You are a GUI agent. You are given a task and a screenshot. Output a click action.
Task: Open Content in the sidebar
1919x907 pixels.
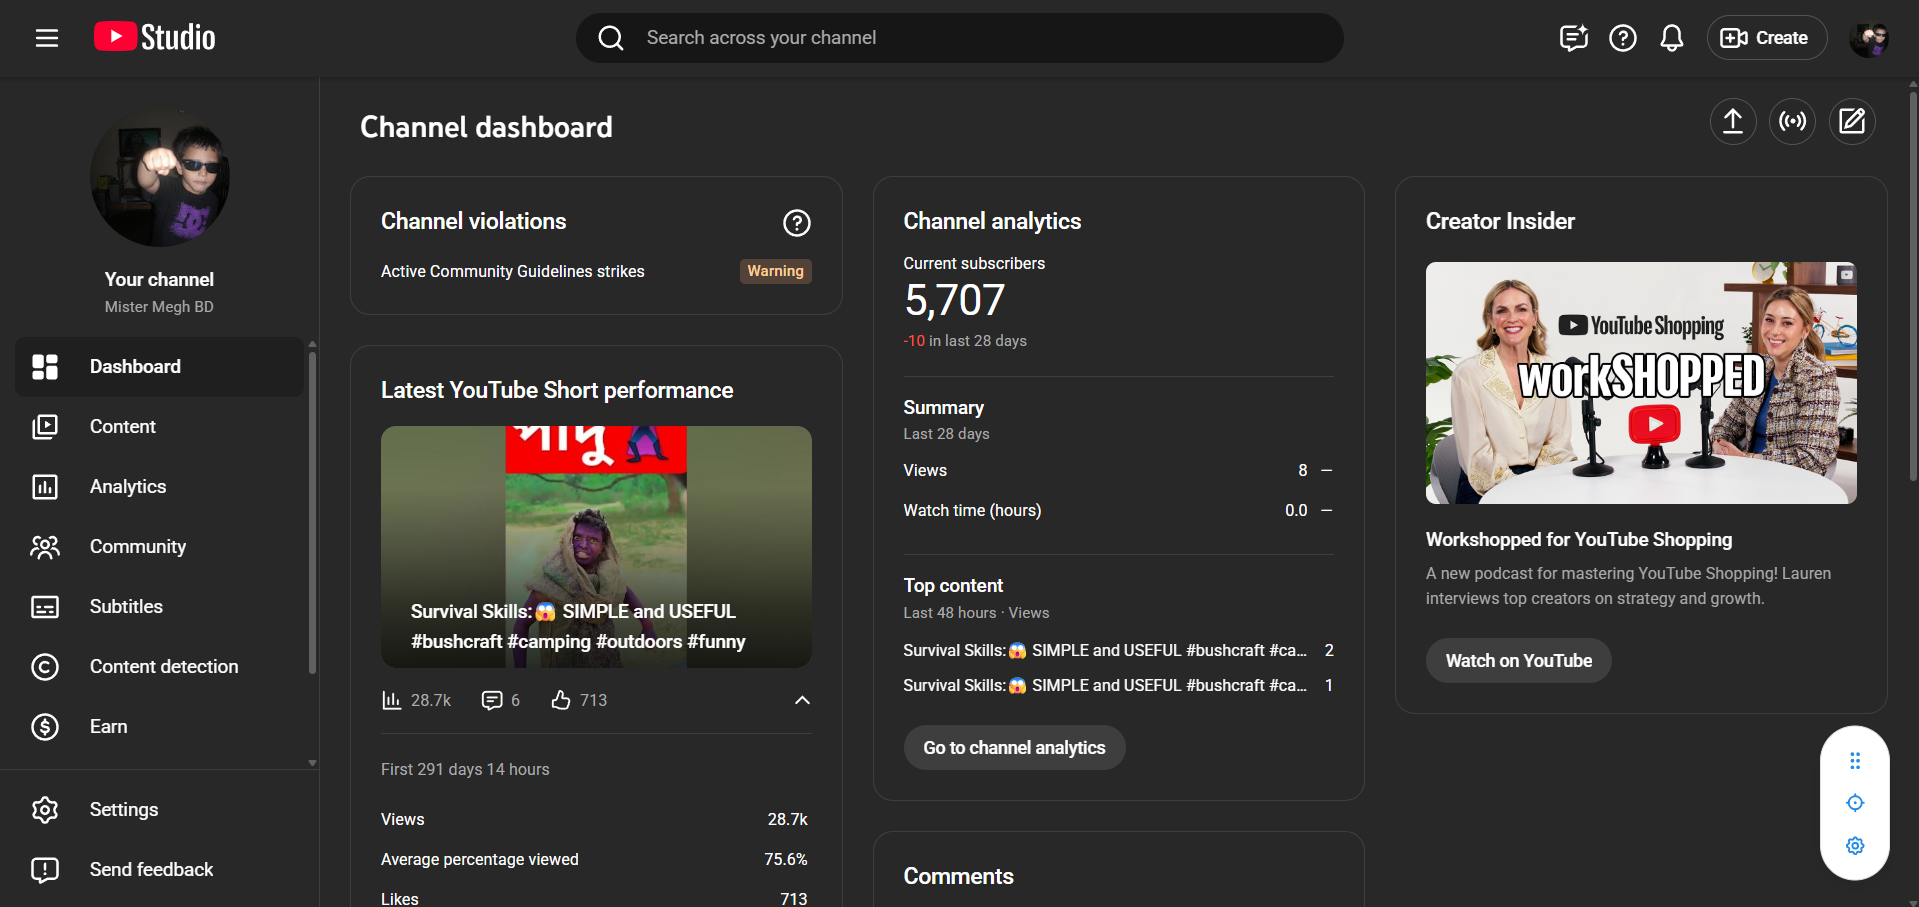click(x=160, y=427)
